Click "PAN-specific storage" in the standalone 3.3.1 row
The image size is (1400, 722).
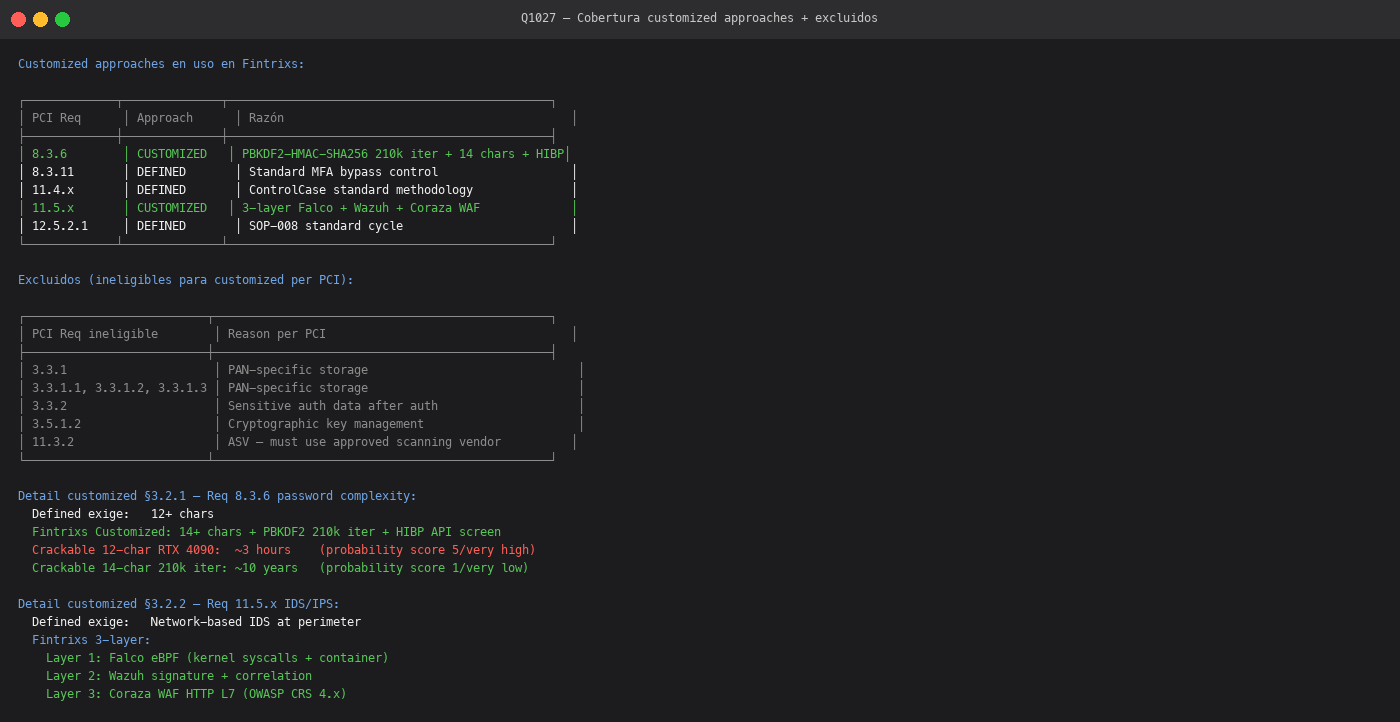[x=298, y=370]
